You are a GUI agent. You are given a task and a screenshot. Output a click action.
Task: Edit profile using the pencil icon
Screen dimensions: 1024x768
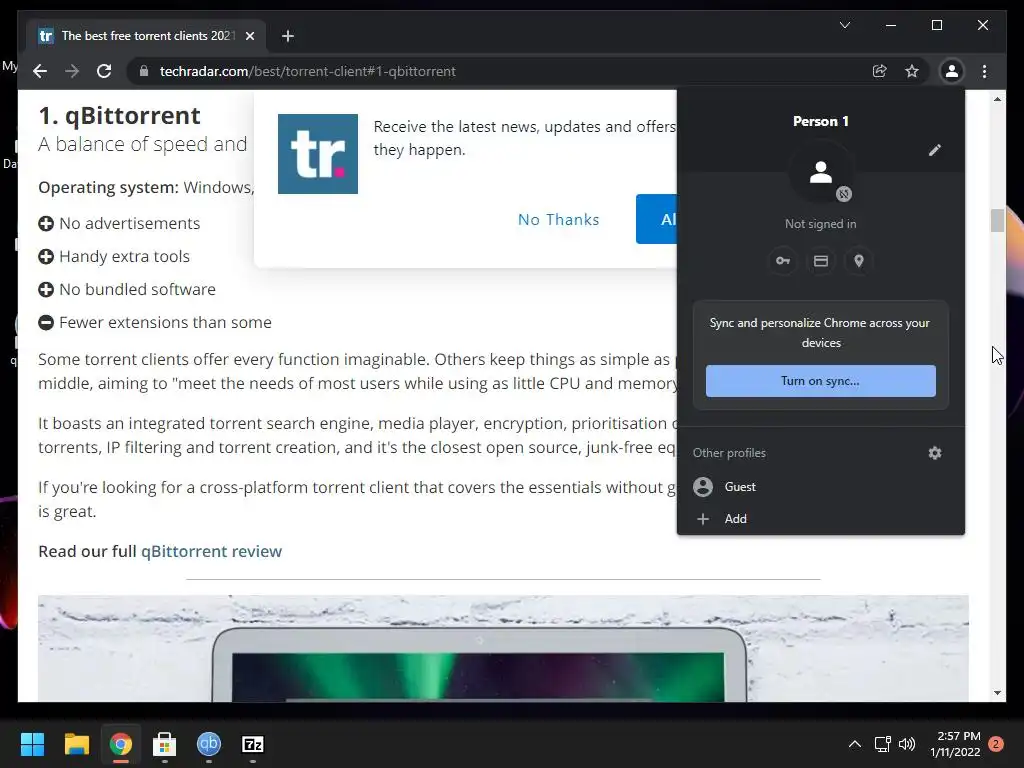935,150
